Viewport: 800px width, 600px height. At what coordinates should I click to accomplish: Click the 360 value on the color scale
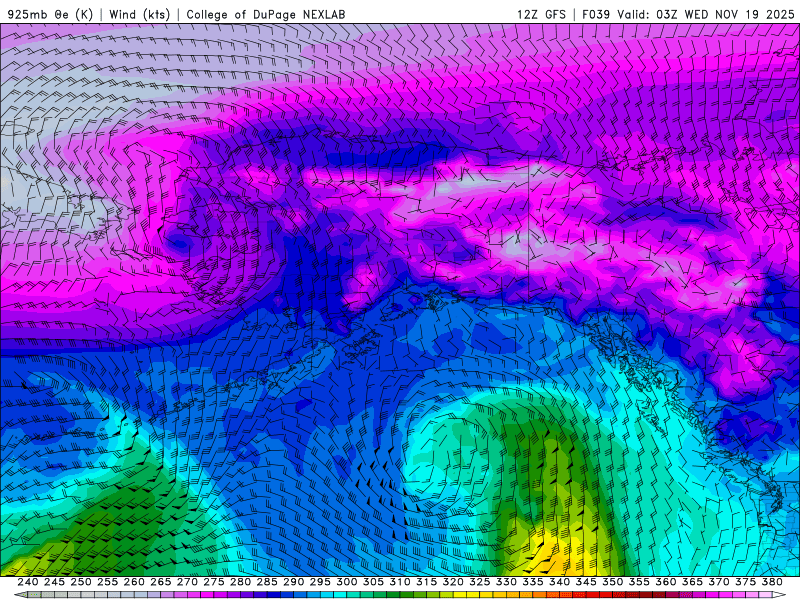[x=665, y=582]
